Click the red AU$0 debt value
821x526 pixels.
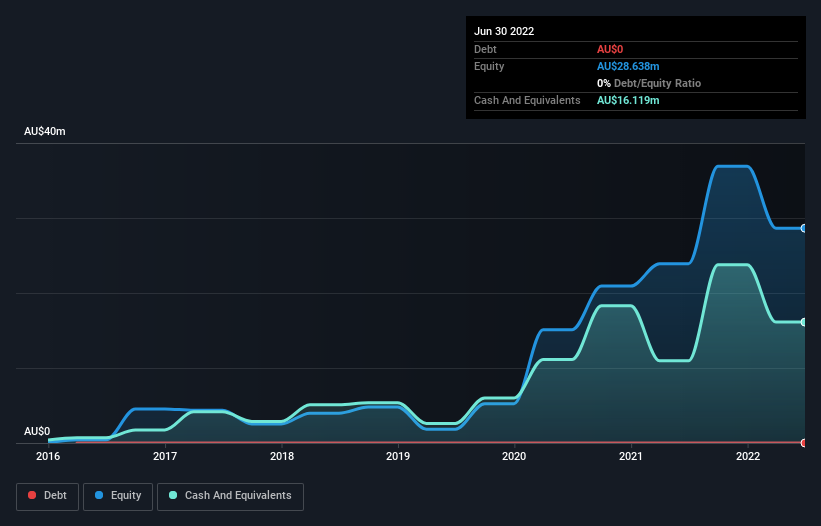(x=610, y=49)
